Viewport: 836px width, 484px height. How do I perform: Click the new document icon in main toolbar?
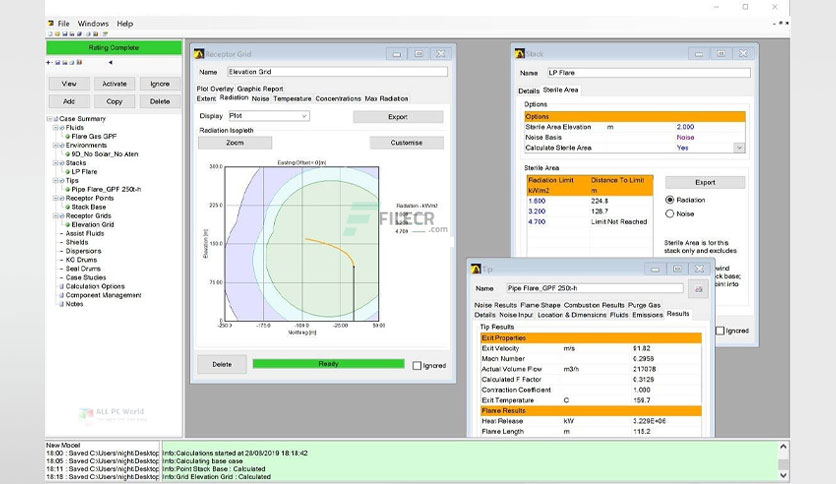pyautogui.click(x=51, y=34)
